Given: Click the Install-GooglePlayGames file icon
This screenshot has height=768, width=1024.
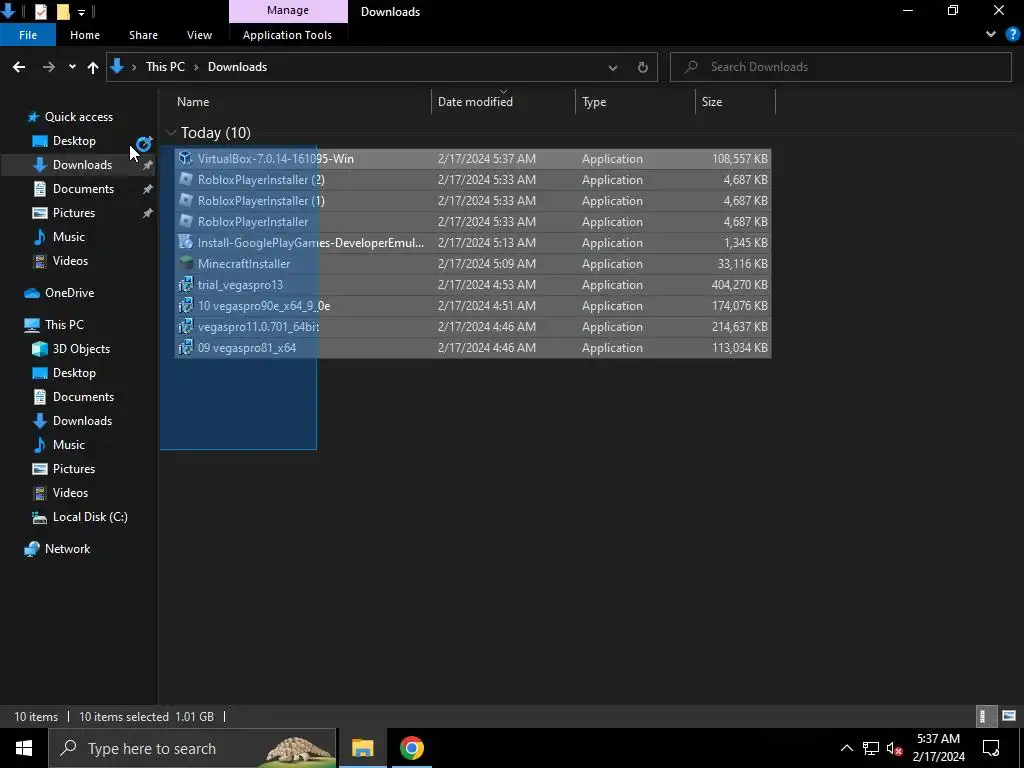Looking at the screenshot, I should (186, 242).
